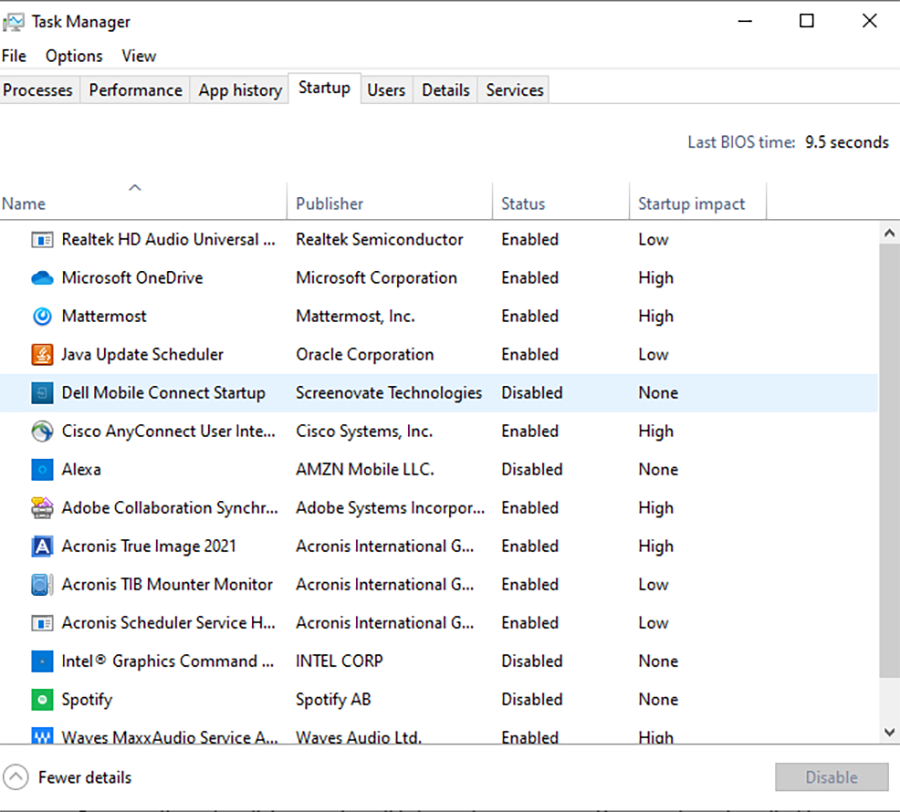Click the Task Manager title bar icon

tap(14, 22)
